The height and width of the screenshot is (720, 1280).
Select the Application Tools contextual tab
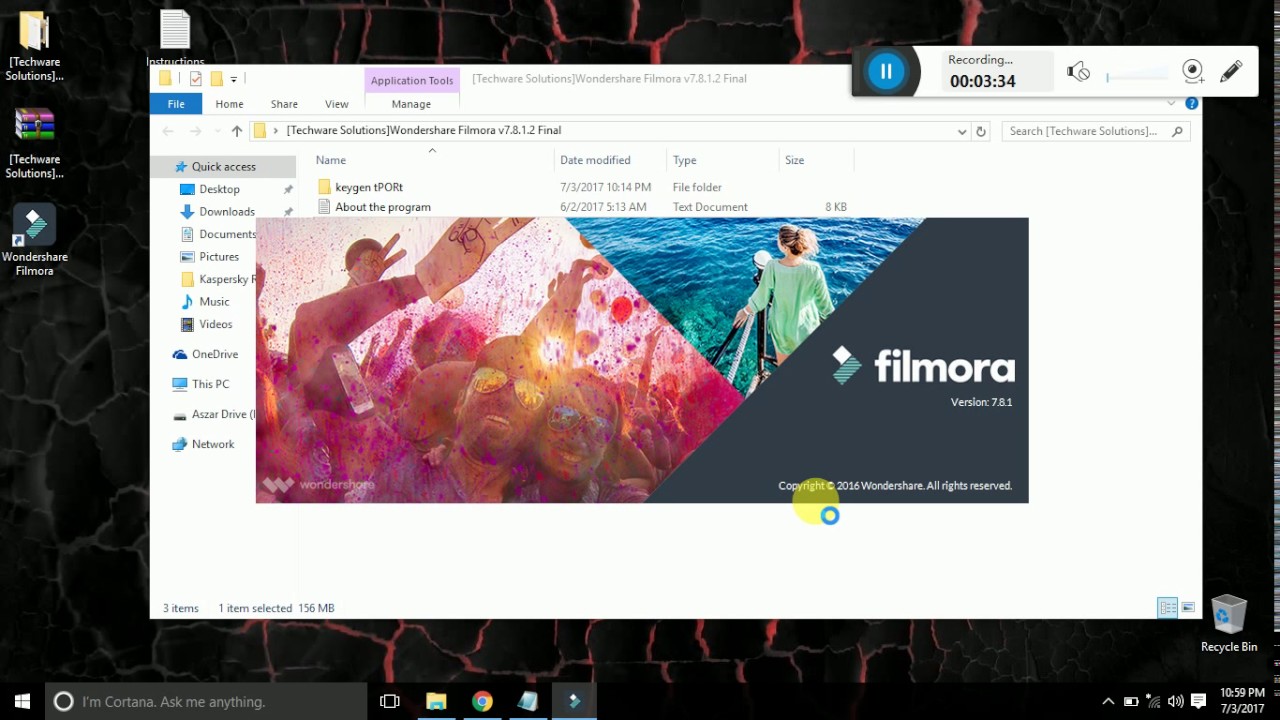tap(411, 80)
